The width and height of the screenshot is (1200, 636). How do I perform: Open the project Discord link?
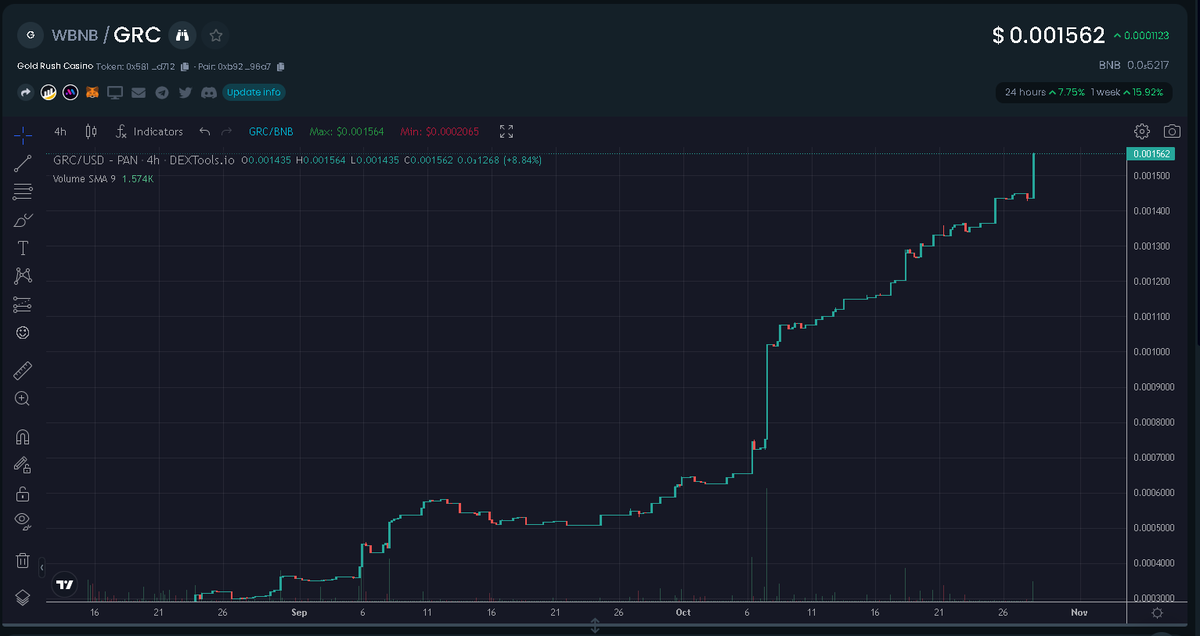208,92
